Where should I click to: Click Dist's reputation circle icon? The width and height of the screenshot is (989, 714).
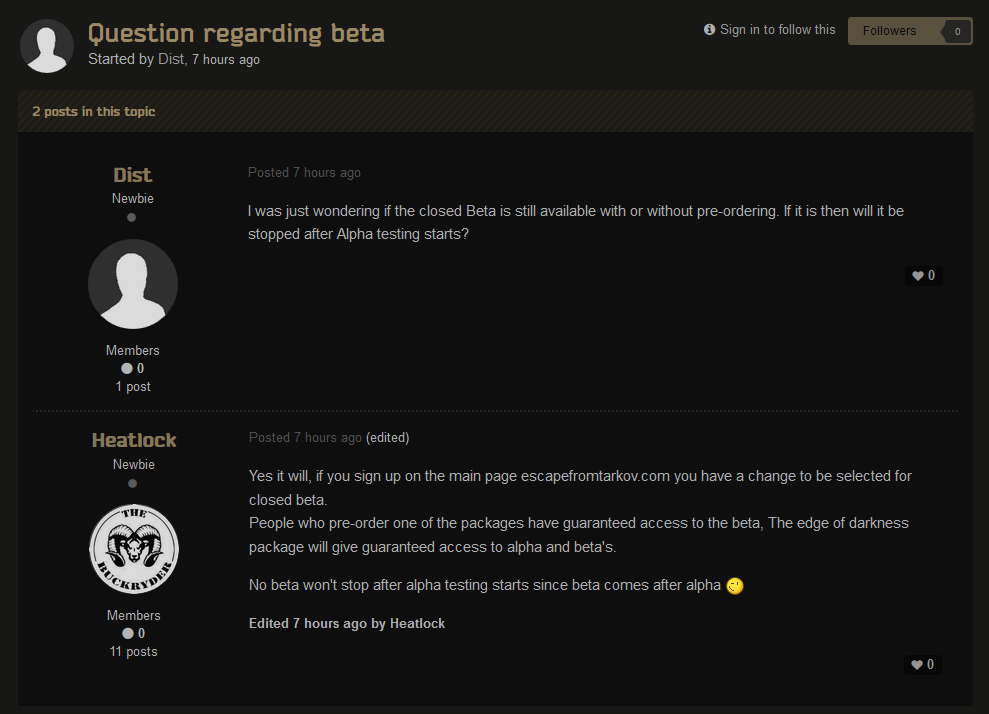(x=127, y=369)
